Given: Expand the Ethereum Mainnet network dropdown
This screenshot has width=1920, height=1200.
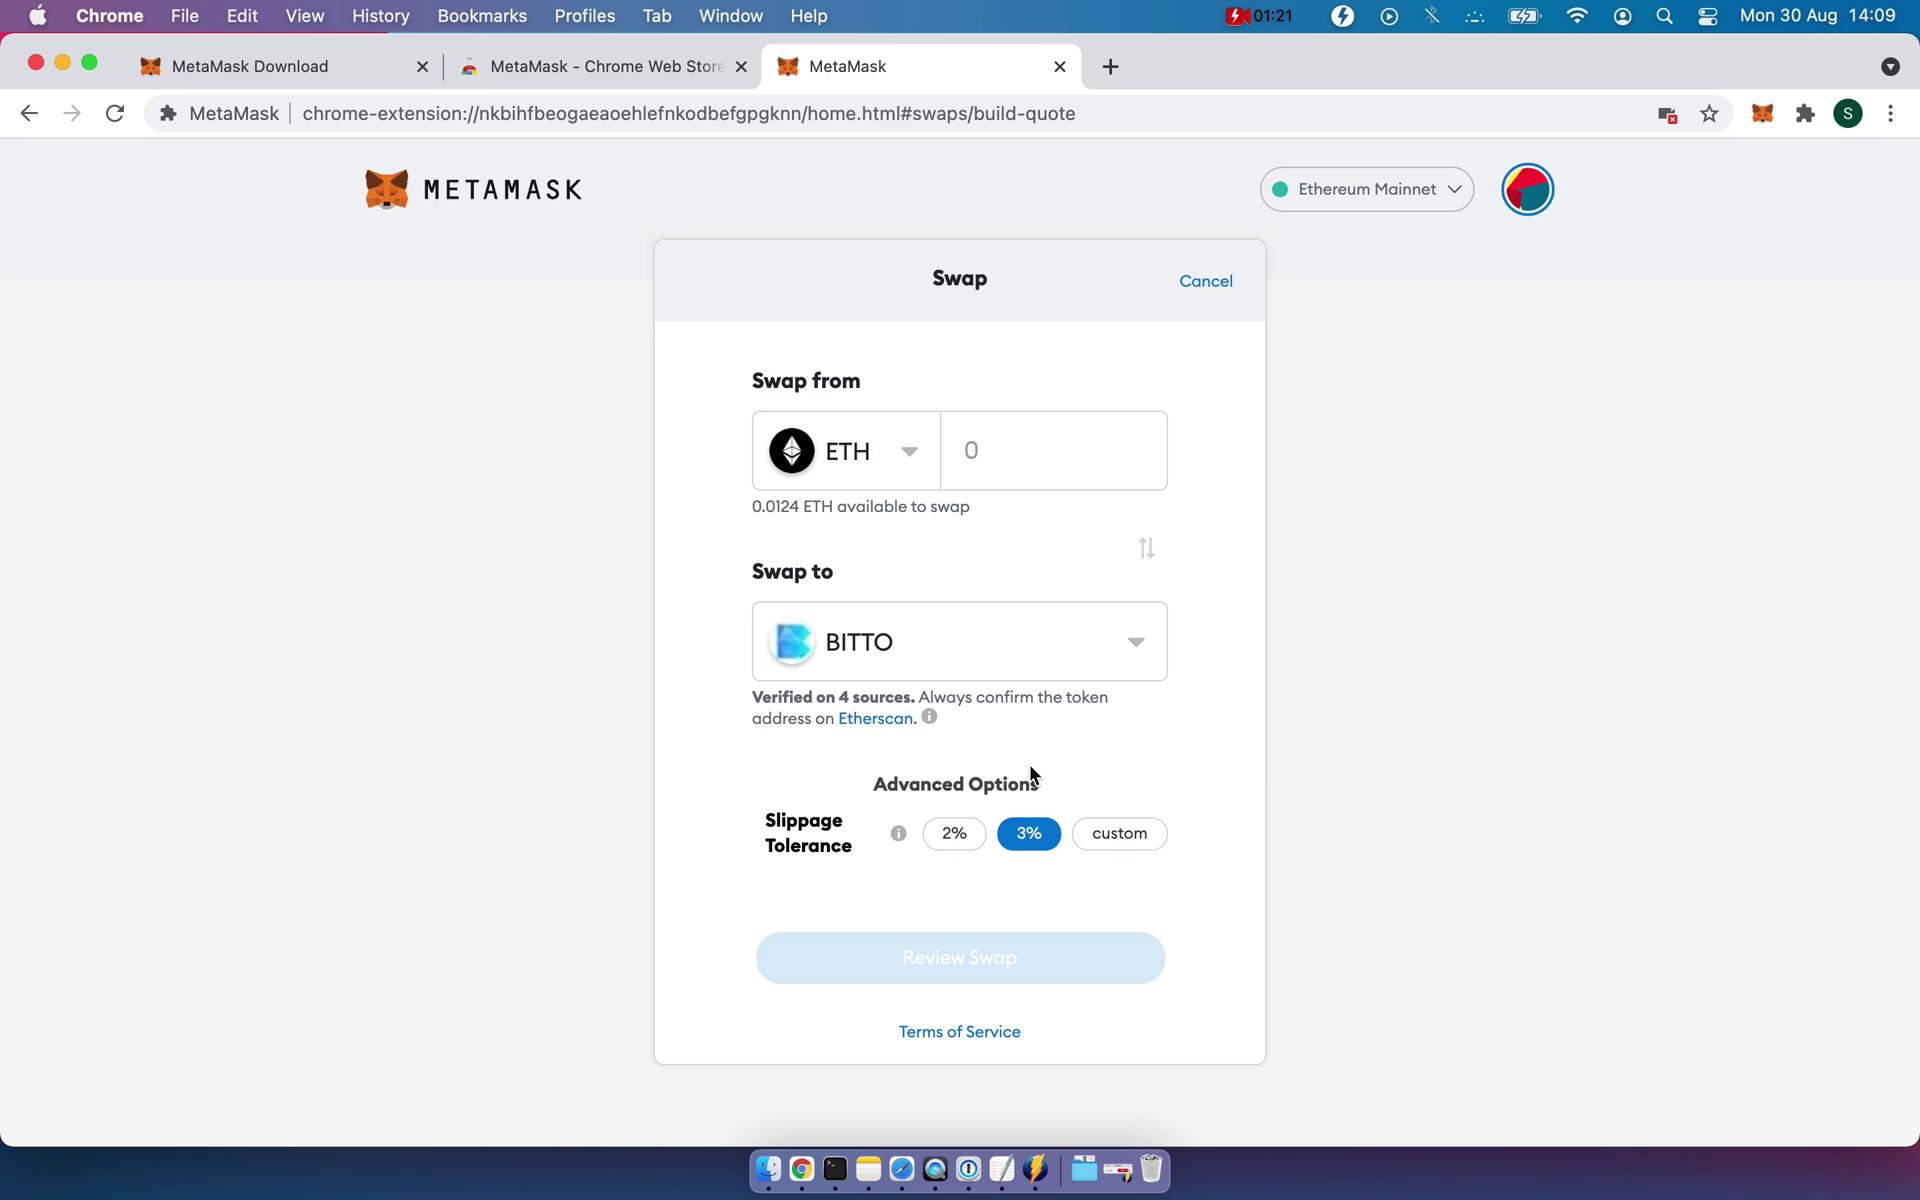Looking at the screenshot, I should [x=1366, y=188].
